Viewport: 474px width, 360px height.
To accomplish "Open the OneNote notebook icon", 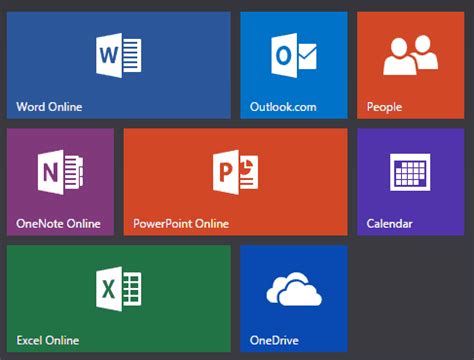I will click(60, 172).
